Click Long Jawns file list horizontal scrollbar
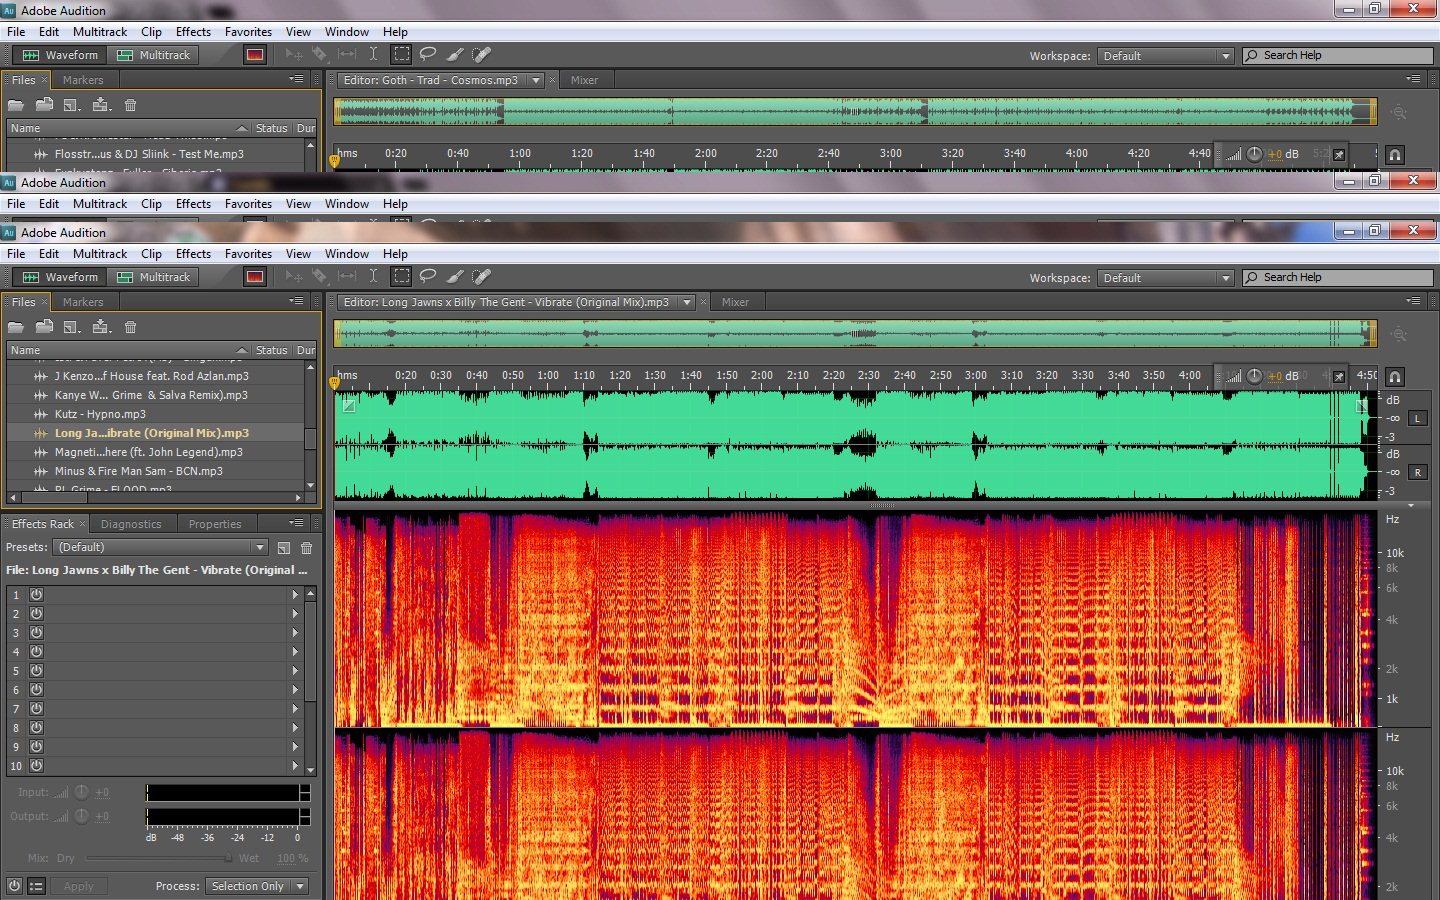This screenshot has height=900, width=1440. pos(155,497)
